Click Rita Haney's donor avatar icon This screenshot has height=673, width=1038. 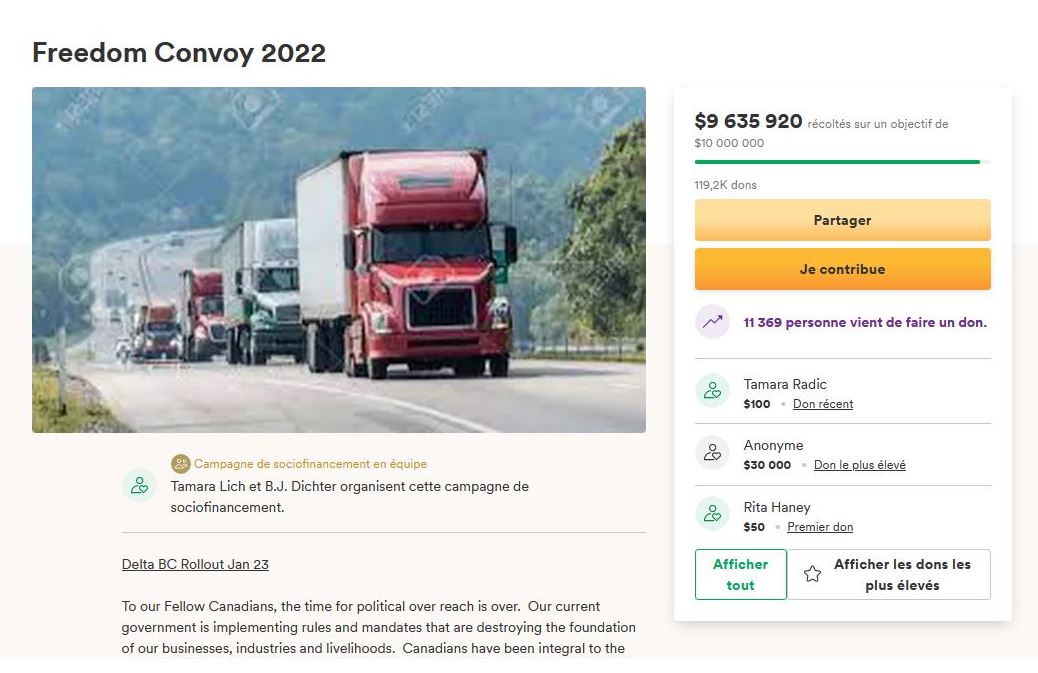[712, 514]
